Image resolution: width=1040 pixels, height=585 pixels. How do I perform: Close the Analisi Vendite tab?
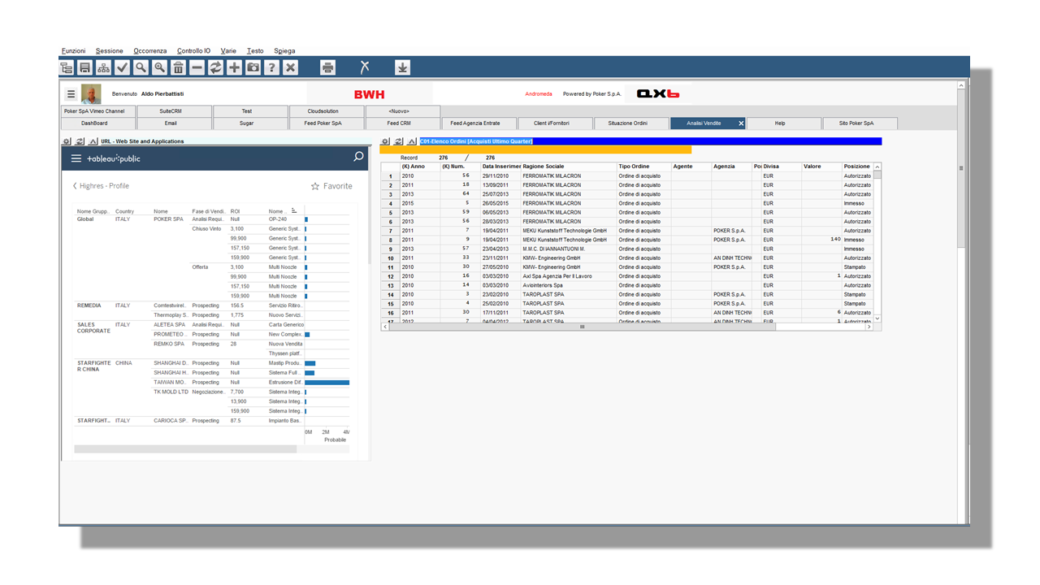pyautogui.click(x=741, y=123)
